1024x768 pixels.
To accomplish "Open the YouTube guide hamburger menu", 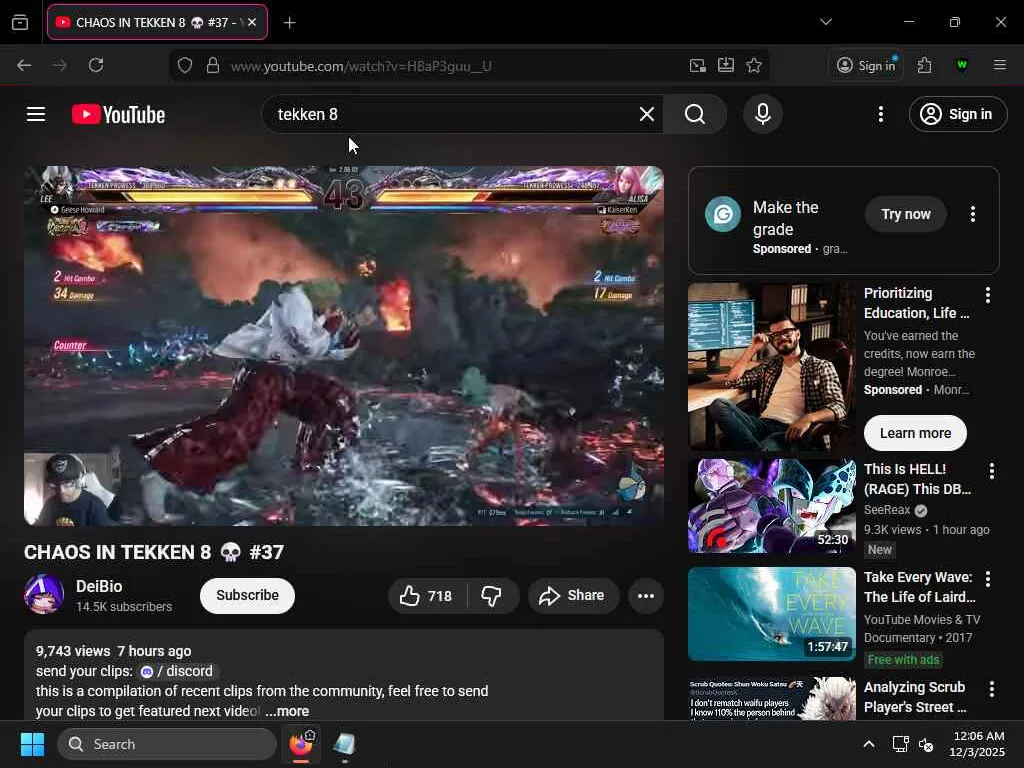I will pyautogui.click(x=36, y=114).
